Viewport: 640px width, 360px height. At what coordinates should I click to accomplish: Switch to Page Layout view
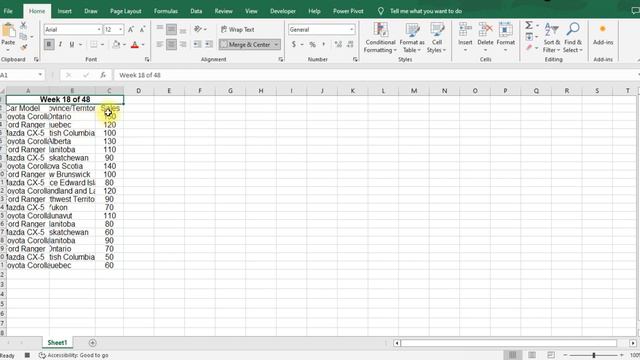pyautogui.click(x=532, y=355)
